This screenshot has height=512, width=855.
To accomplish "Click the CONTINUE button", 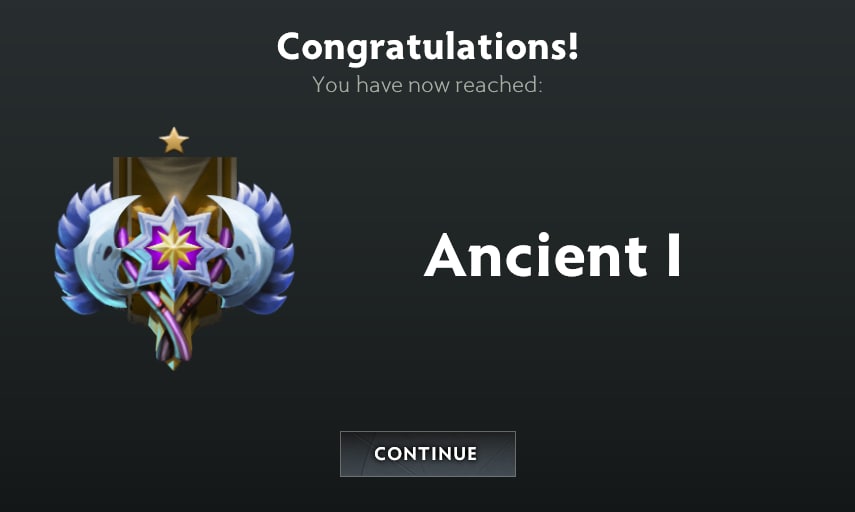I will pos(428,454).
